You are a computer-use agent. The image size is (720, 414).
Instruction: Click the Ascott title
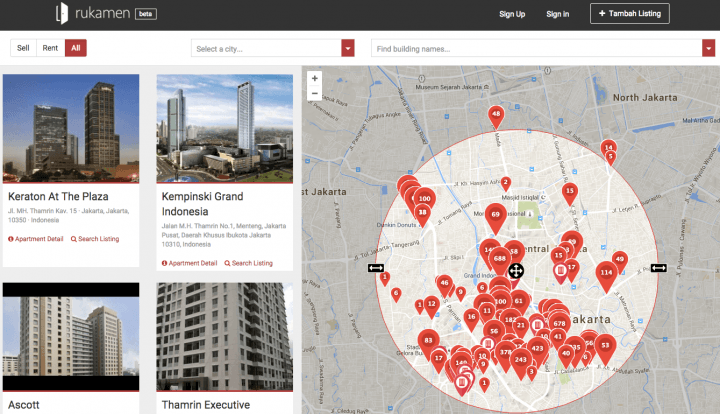24,405
